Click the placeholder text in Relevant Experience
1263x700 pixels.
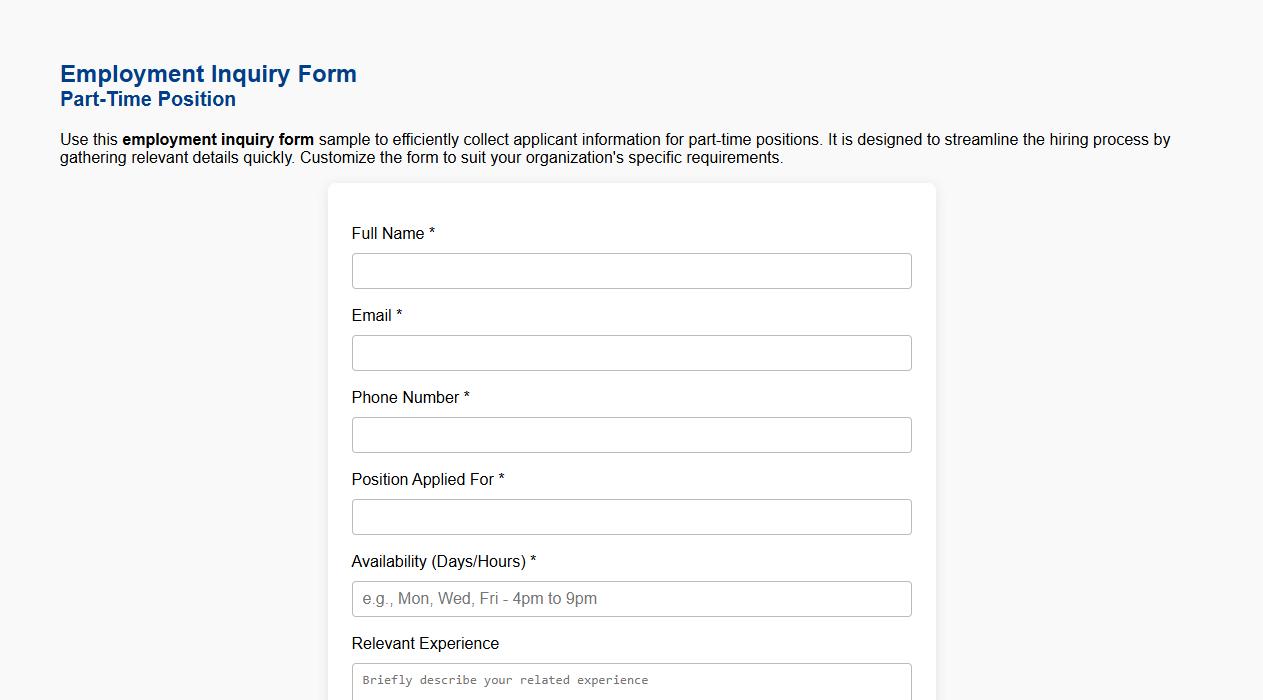click(x=504, y=680)
